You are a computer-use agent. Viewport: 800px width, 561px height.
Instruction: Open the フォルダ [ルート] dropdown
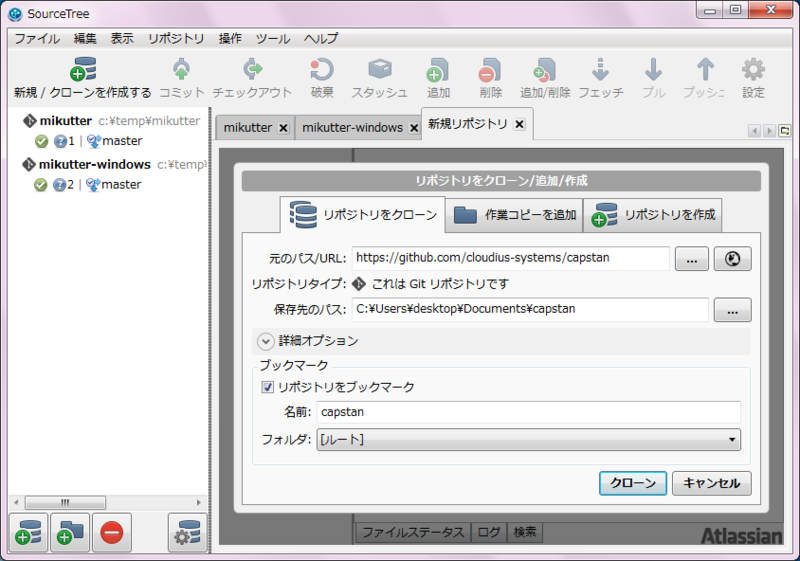[529, 440]
